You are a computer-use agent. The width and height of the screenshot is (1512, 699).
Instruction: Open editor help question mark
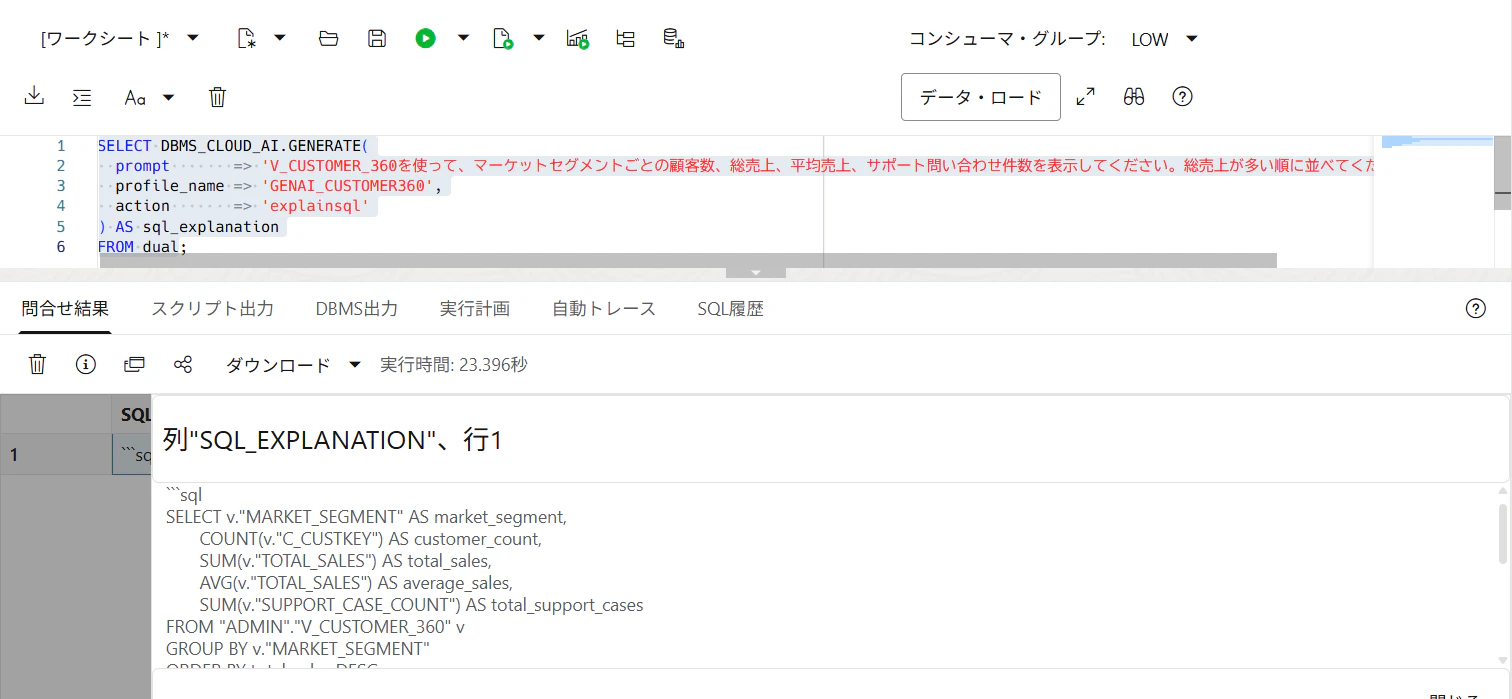(x=1182, y=97)
